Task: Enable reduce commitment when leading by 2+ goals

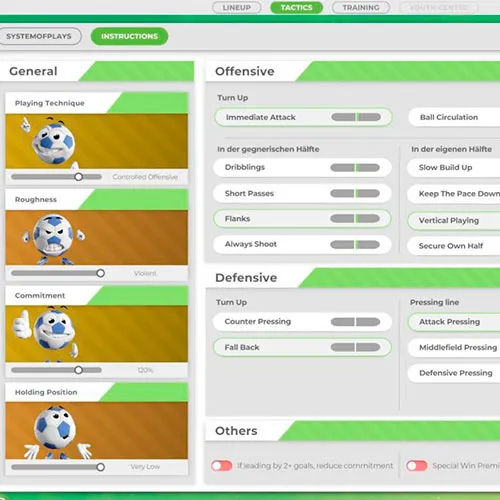Action: [x=222, y=466]
